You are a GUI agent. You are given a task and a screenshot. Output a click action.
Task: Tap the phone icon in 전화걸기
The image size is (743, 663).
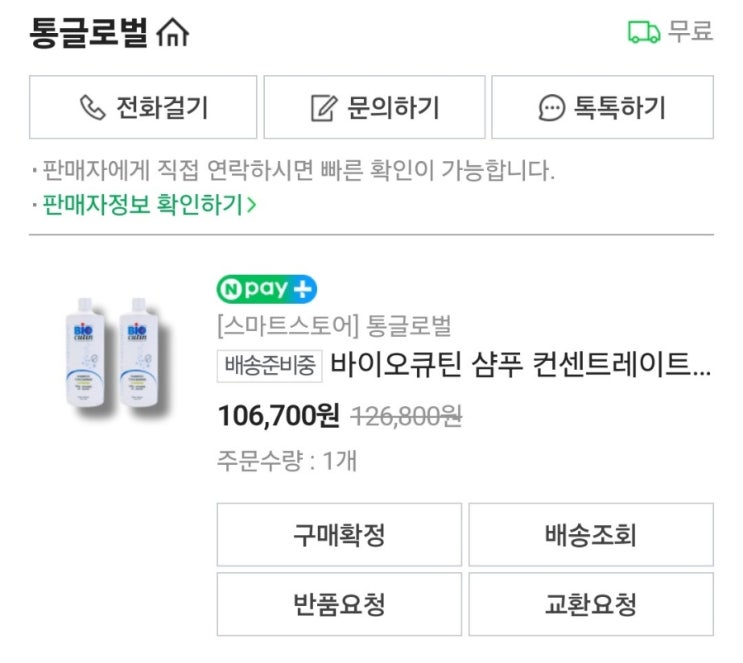click(x=92, y=108)
